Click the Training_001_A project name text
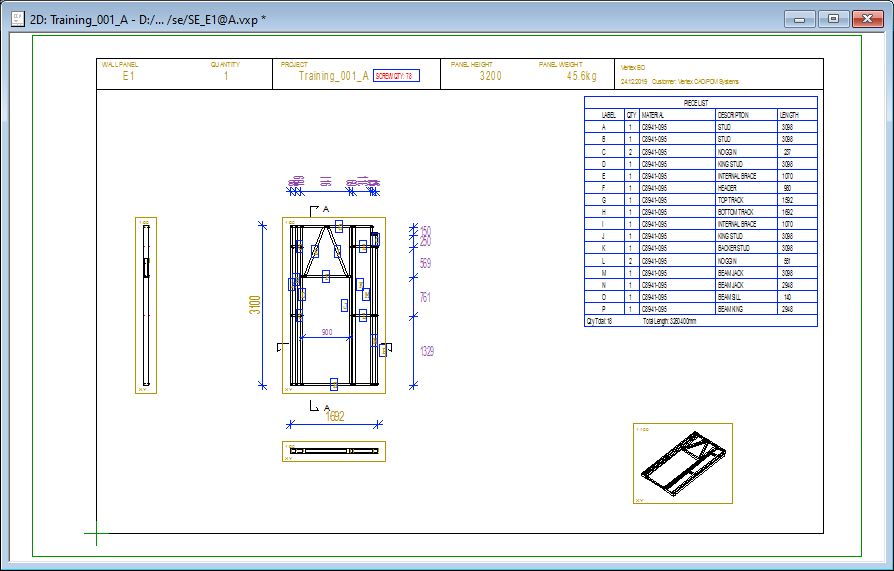 click(334, 76)
